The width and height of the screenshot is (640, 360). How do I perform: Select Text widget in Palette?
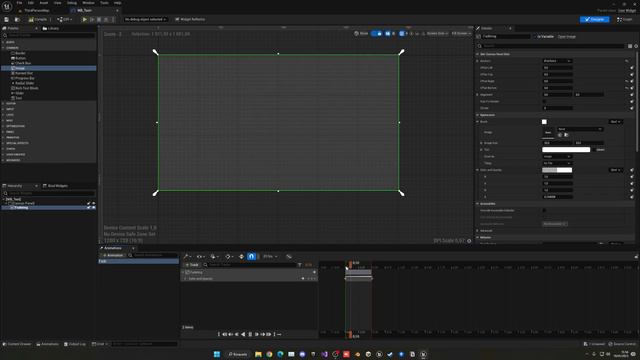(x=18, y=98)
